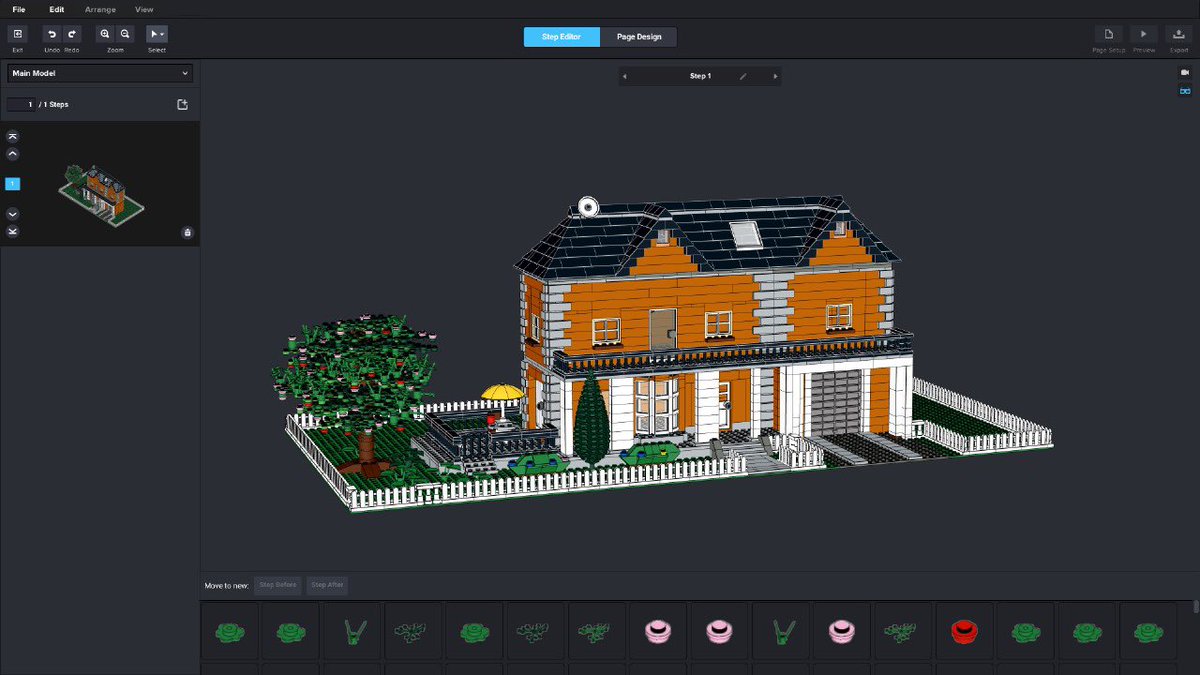
Task: Jump to the first step in the step list
Action: click(x=12, y=136)
